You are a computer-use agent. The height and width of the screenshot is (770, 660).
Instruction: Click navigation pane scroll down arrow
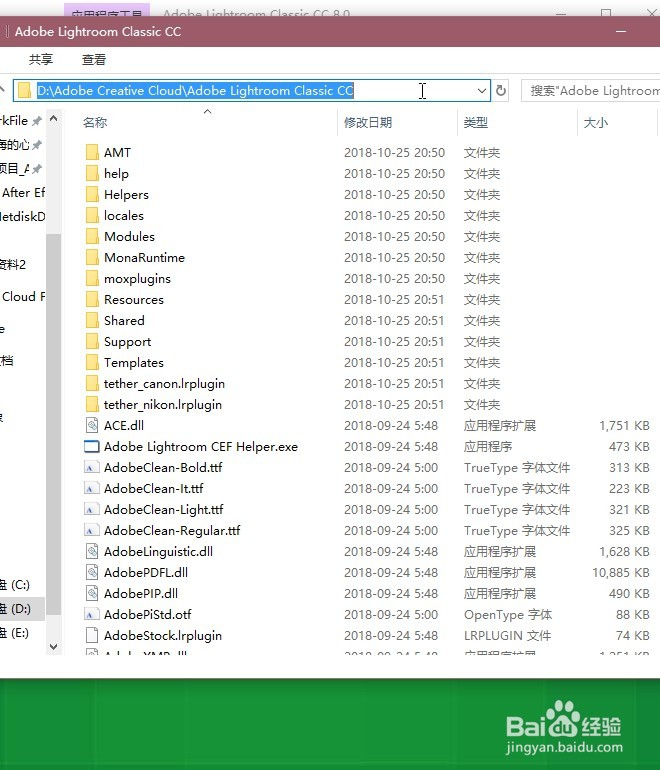click(54, 647)
